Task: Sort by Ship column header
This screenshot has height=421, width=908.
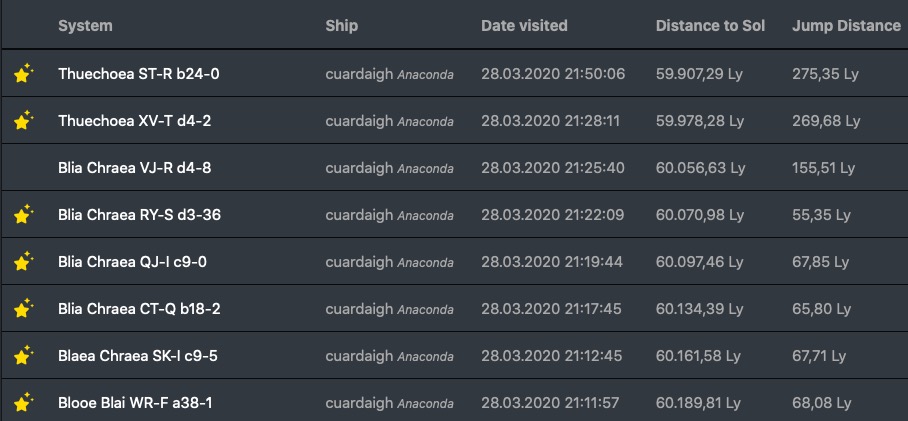Action: pos(341,25)
